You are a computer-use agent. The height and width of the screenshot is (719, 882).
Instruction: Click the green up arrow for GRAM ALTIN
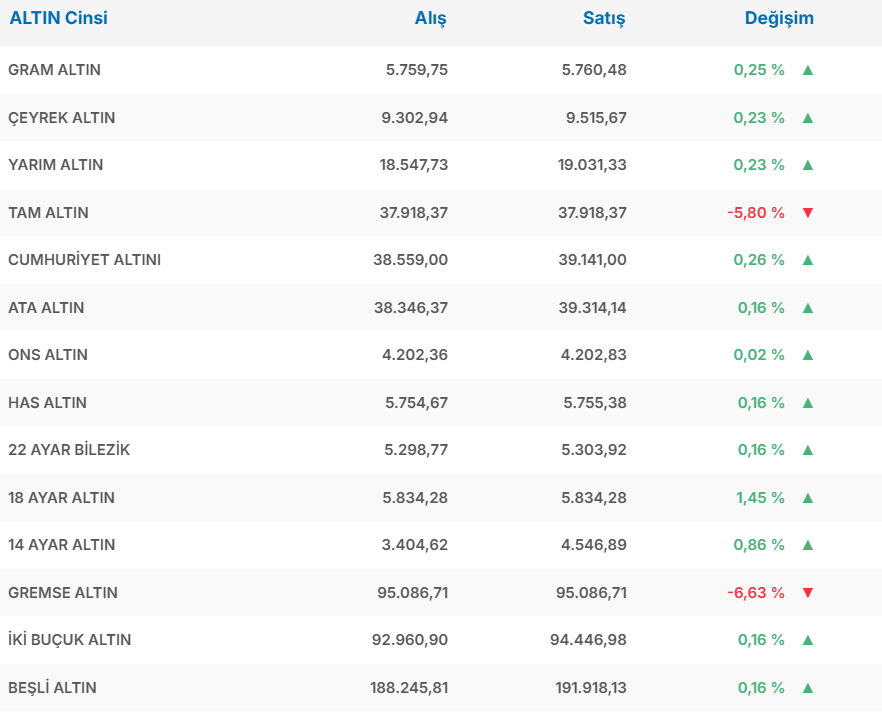coord(808,70)
